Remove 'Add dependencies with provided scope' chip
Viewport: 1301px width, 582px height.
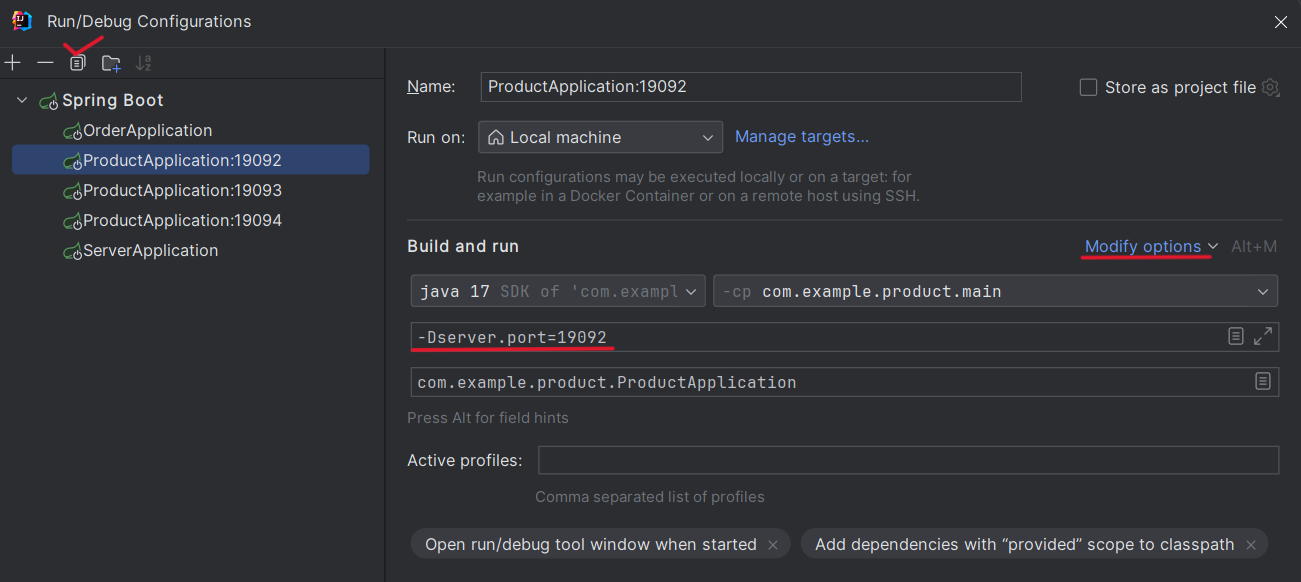tap(1249, 545)
